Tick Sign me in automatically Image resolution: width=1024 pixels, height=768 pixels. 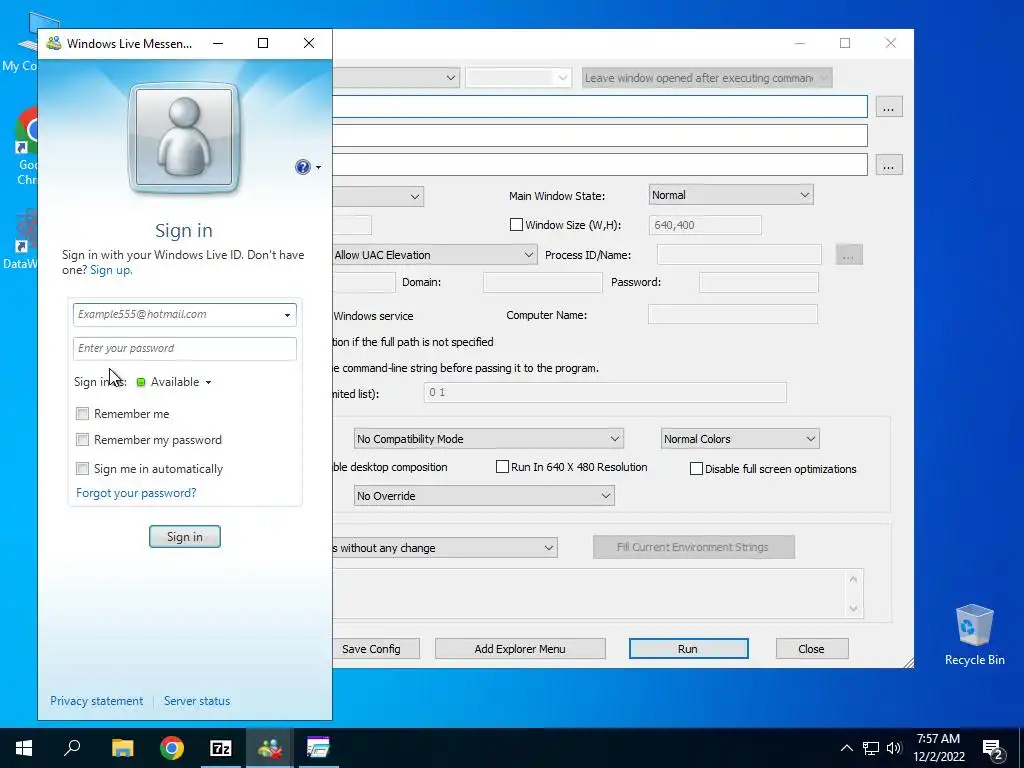pos(82,468)
